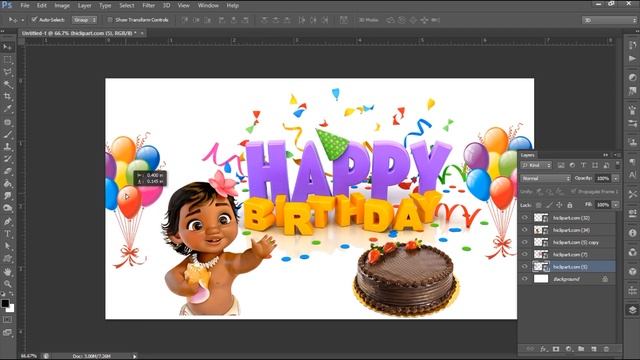The height and width of the screenshot is (360, 640).
Task: Hide the Background layer
Action: coord(524,279)
